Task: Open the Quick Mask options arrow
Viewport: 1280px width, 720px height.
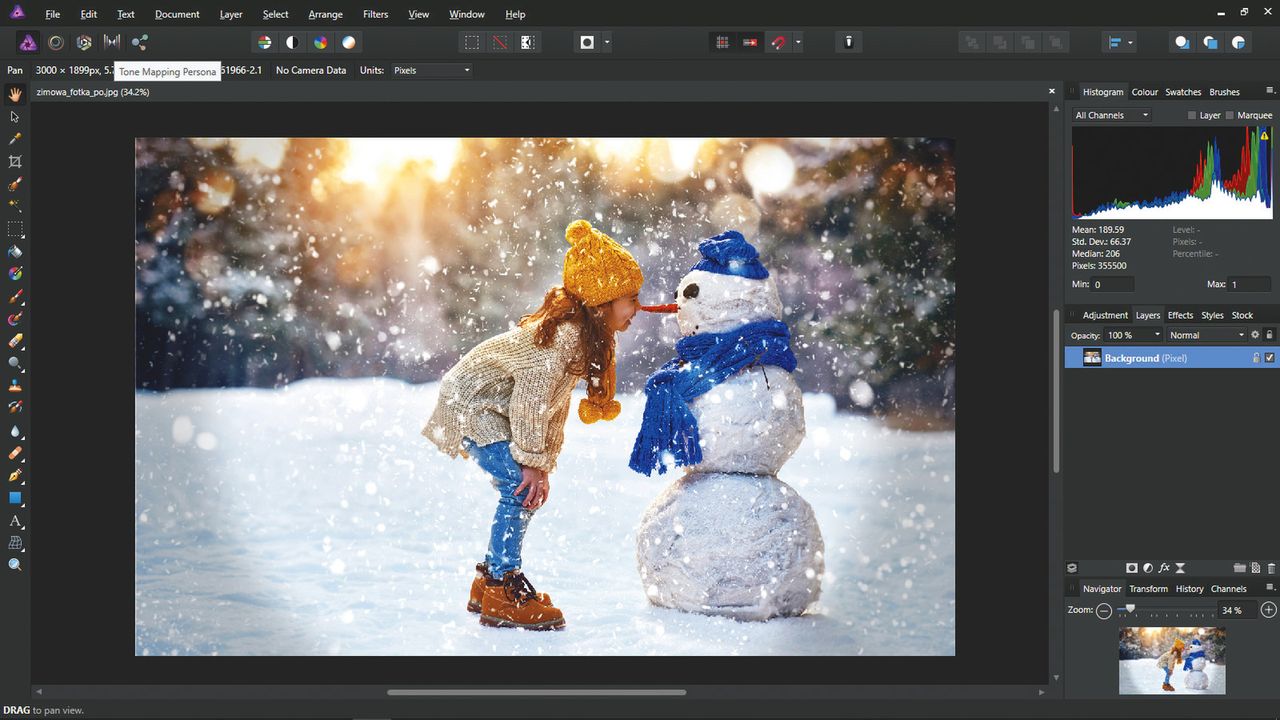Action: (x=607, y=43)
